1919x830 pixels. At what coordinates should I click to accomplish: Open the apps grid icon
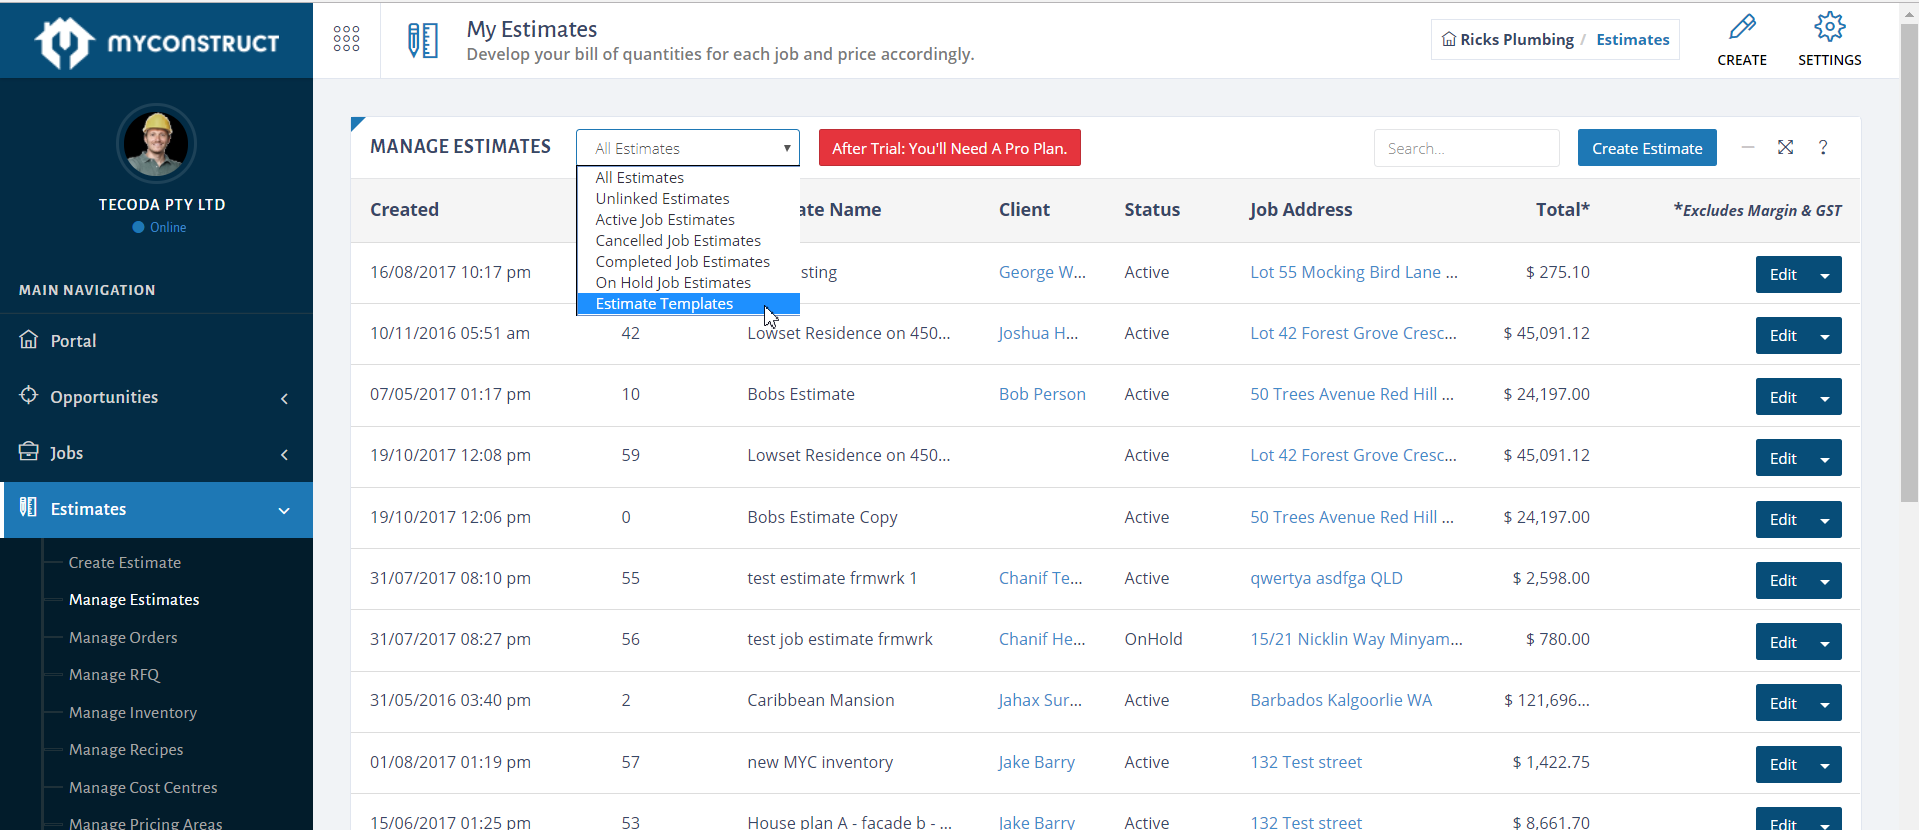tap(346, 39)
